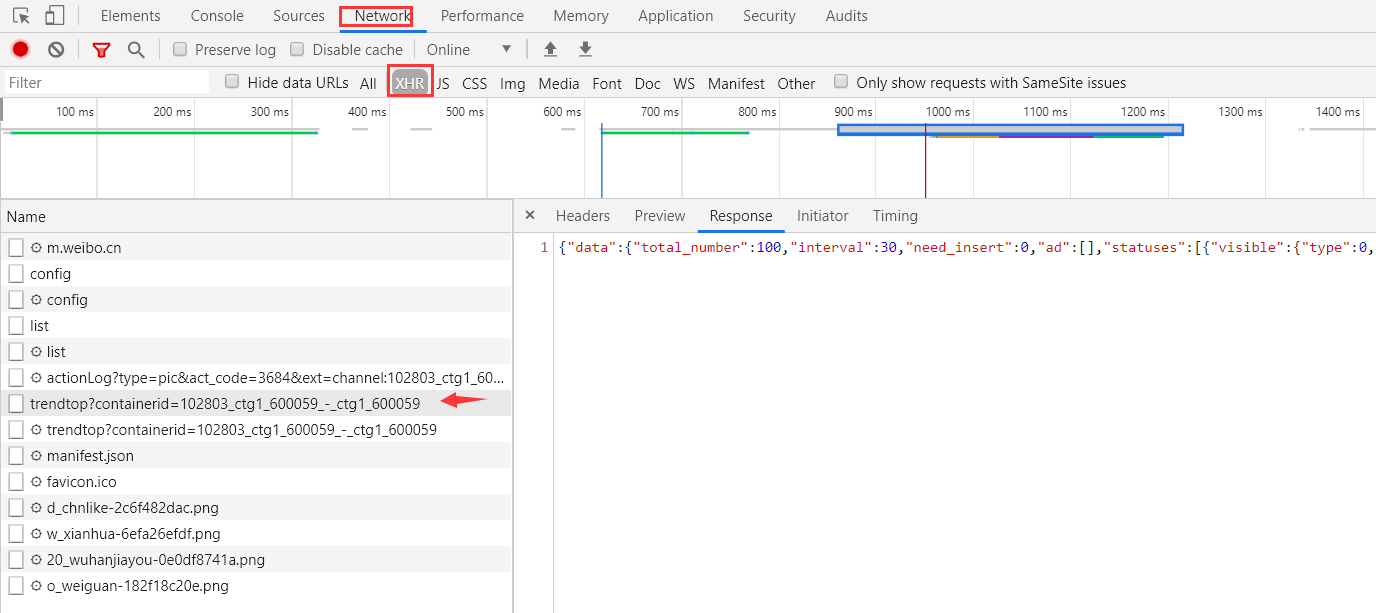This screenshot has width=1376, height=613.
Task: Enable the Preserve log checkbox
Action: click(x=180, y=49)
